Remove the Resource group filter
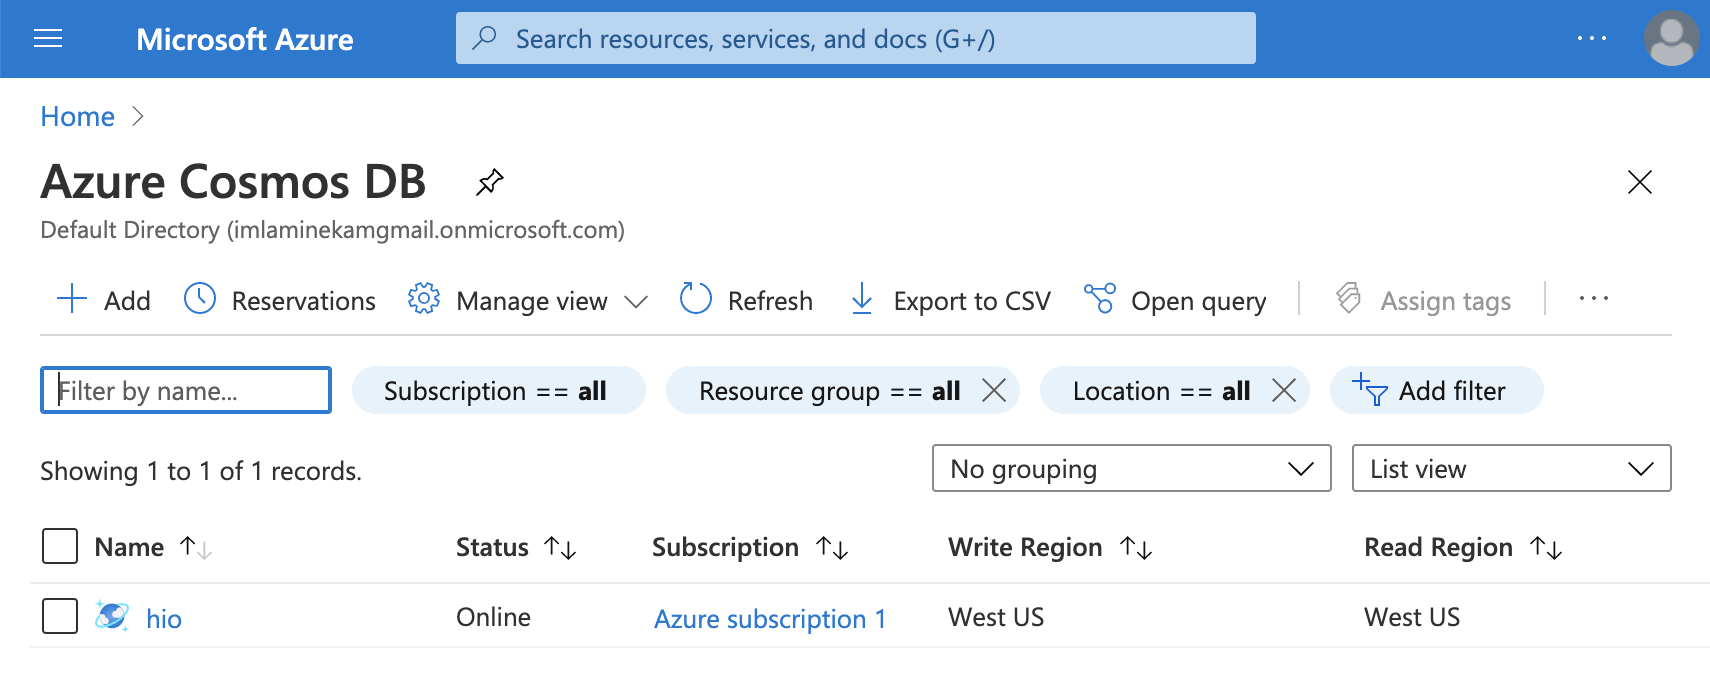1710x674 pixels. click(994, 390)
